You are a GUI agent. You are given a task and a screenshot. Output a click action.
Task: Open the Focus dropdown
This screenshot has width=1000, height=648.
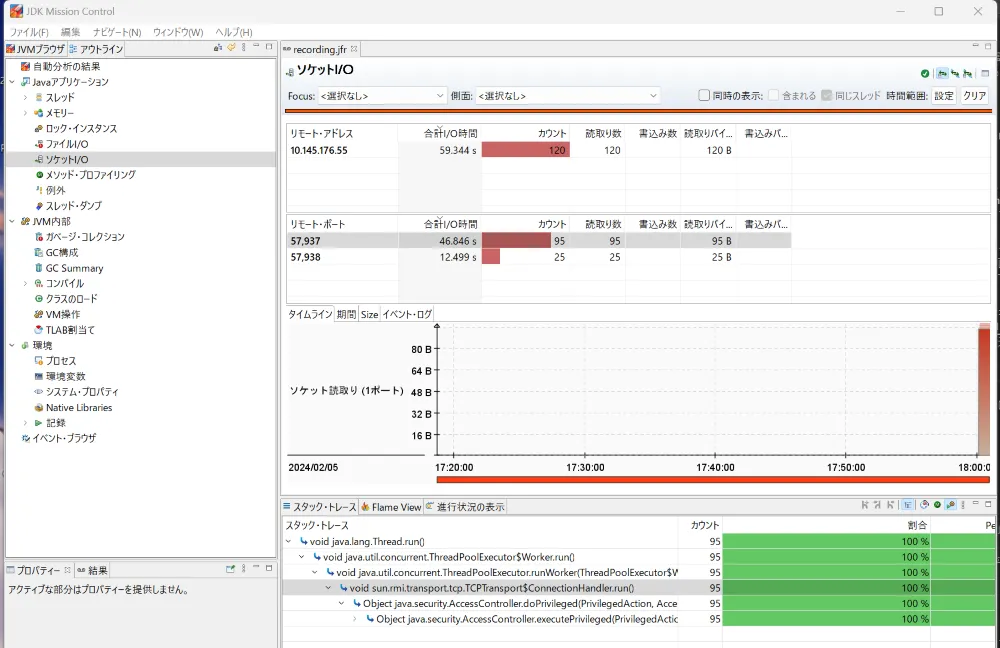point(381,96)
